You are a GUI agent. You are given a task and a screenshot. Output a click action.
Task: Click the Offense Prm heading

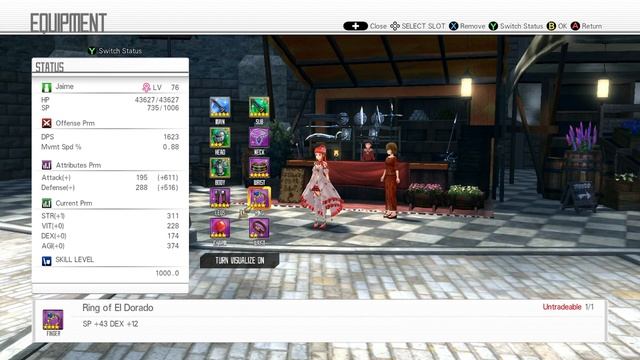(x=75, y=123)
